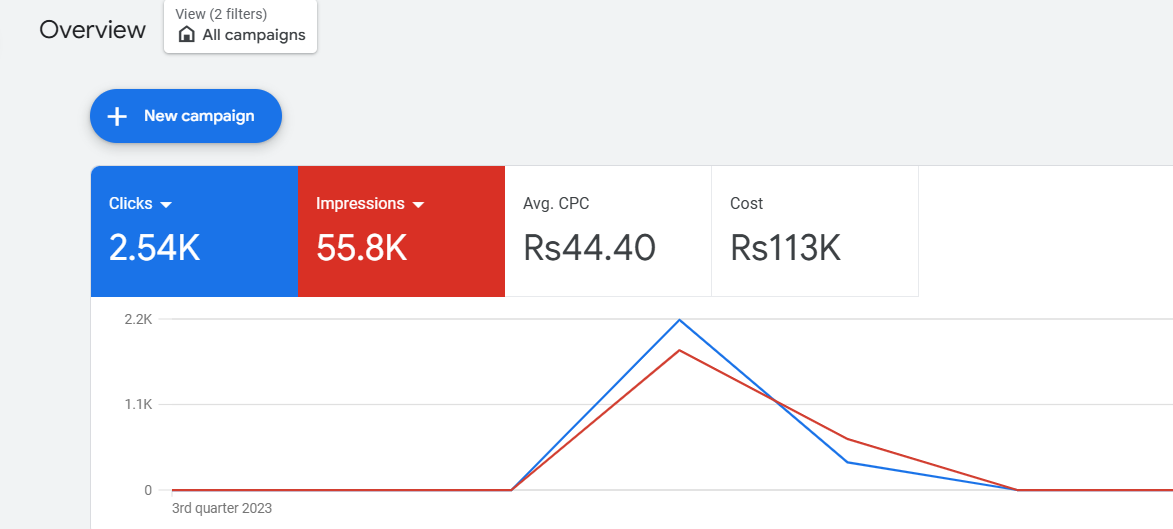The height and width of the screenshot is (529, 1173).
Task: Click the 2.54K clicks value
Action: pos(154,248)
